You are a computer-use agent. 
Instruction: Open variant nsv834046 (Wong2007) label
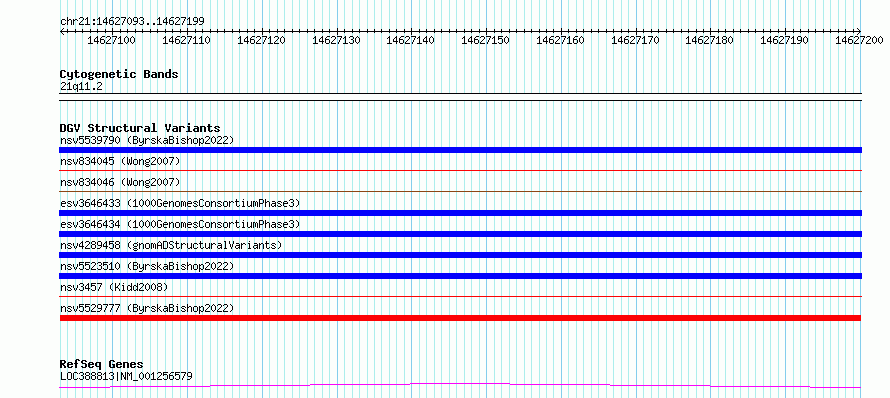click(x=120, y=182)
